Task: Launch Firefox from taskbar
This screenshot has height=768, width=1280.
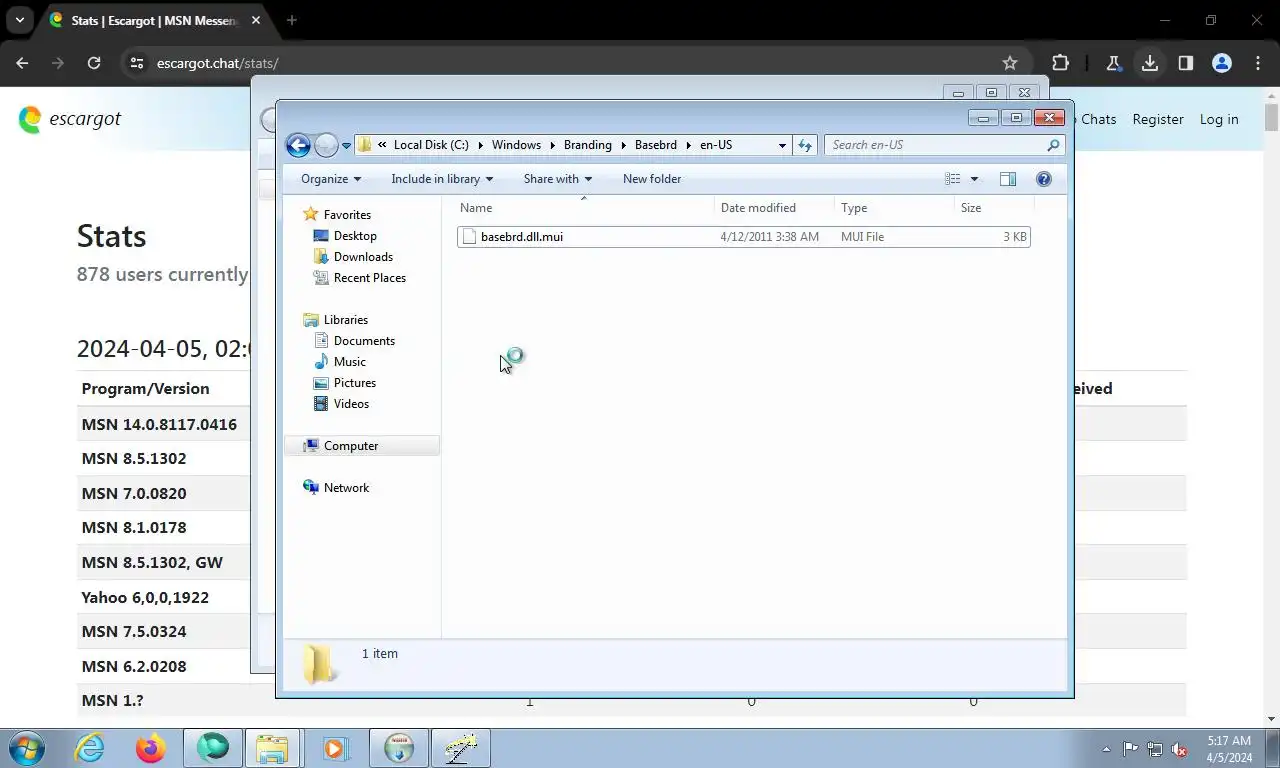Action: [150, 748]
